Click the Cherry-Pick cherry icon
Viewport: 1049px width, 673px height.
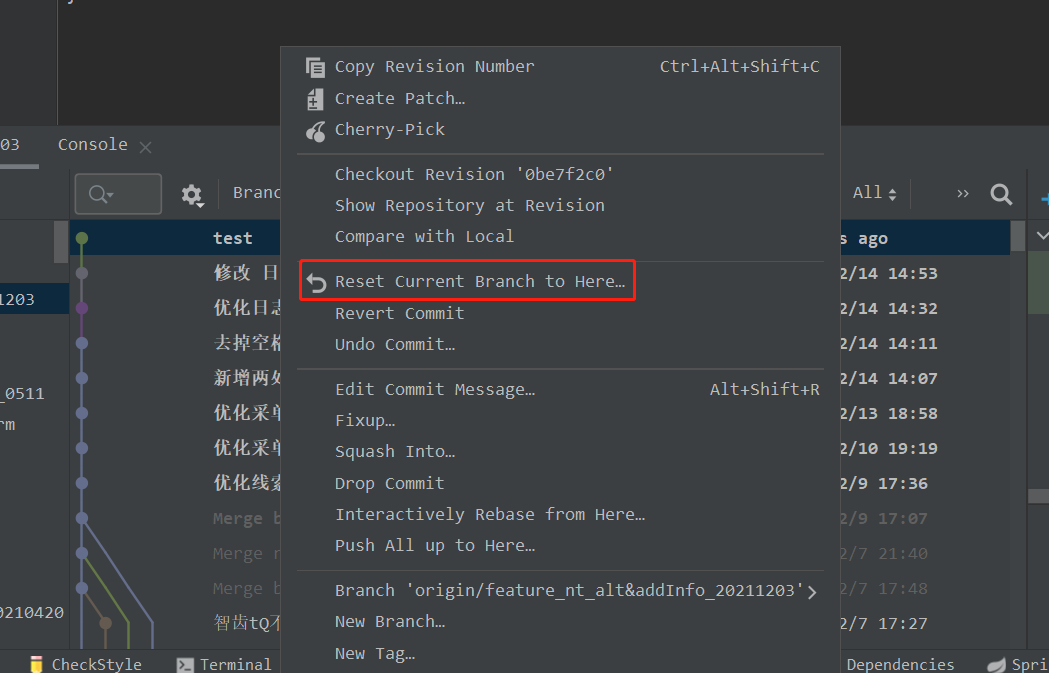[x=316, y=130]
